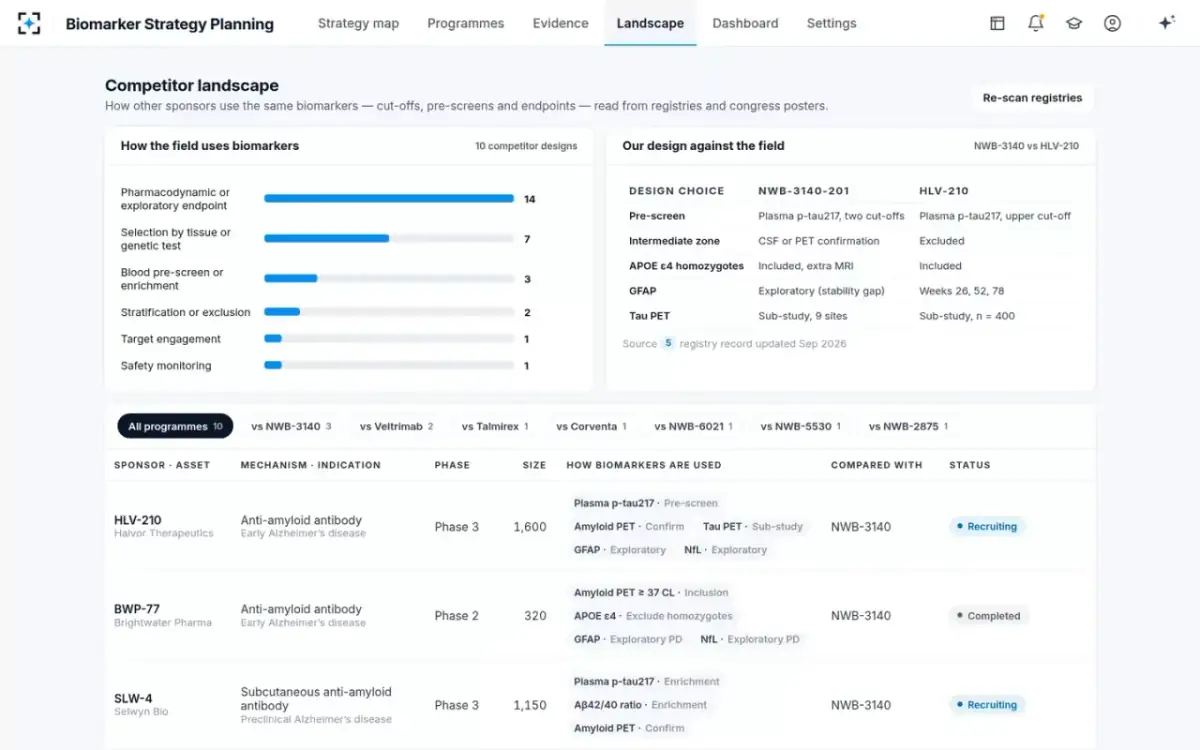Image resolution: width=1200 pixels, height=750 pixels.
Task: Open the user profile icon
Action: [x=1112, y=23]
